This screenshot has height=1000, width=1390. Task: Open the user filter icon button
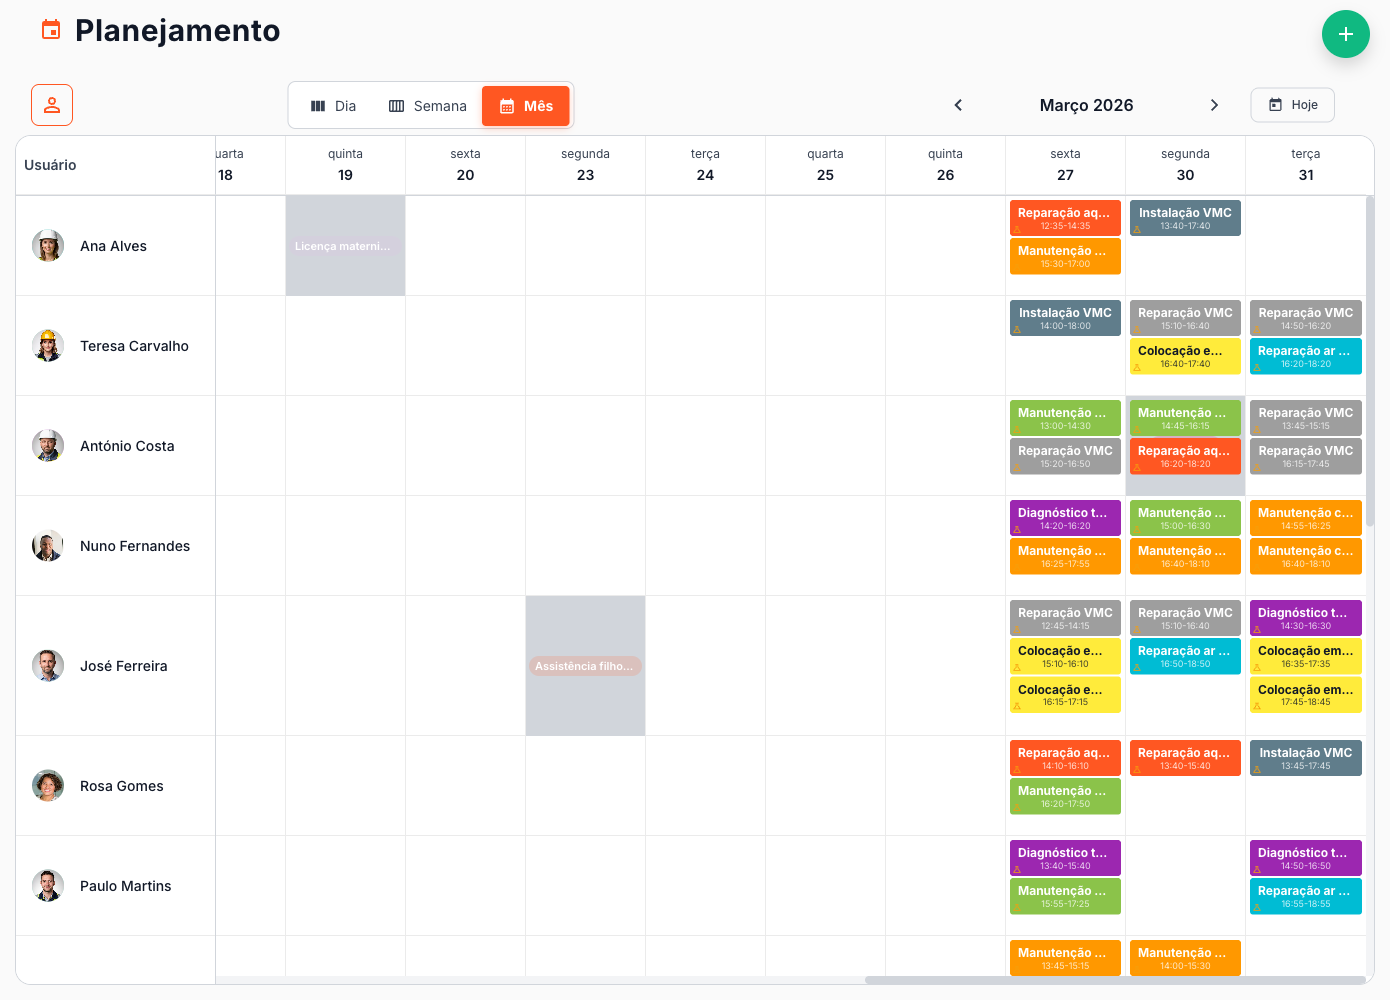coord(52,105)
